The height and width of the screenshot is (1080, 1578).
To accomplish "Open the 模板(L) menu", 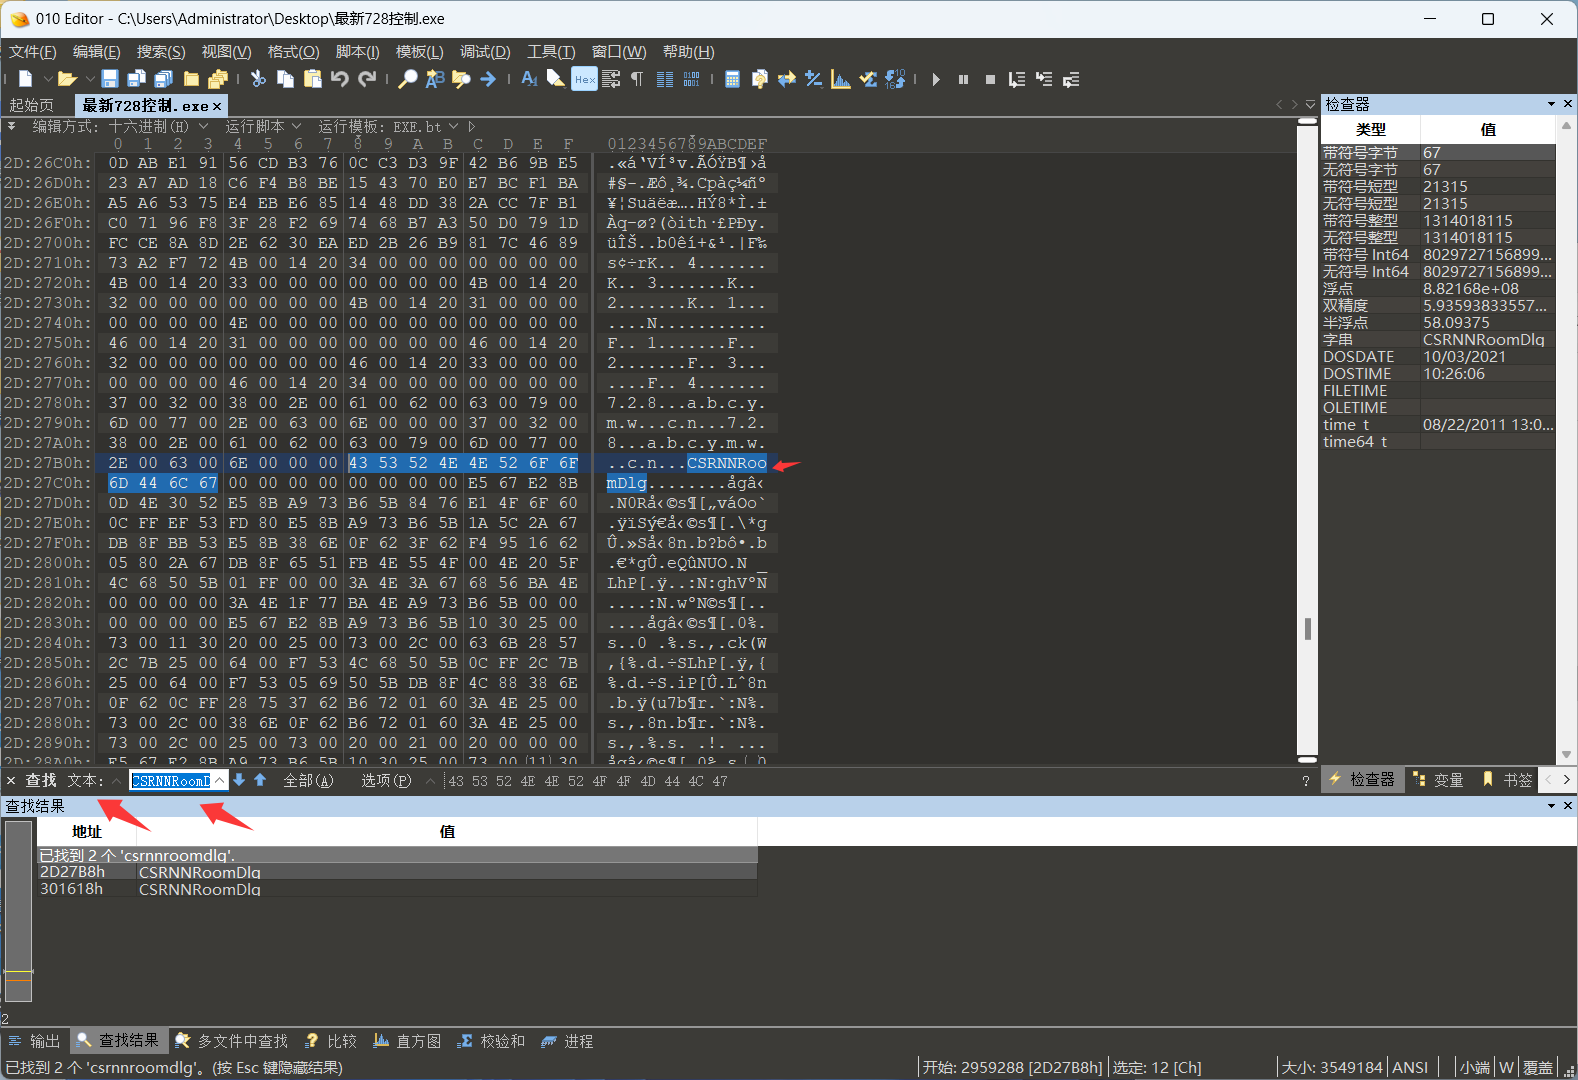I will click(419, 52).
